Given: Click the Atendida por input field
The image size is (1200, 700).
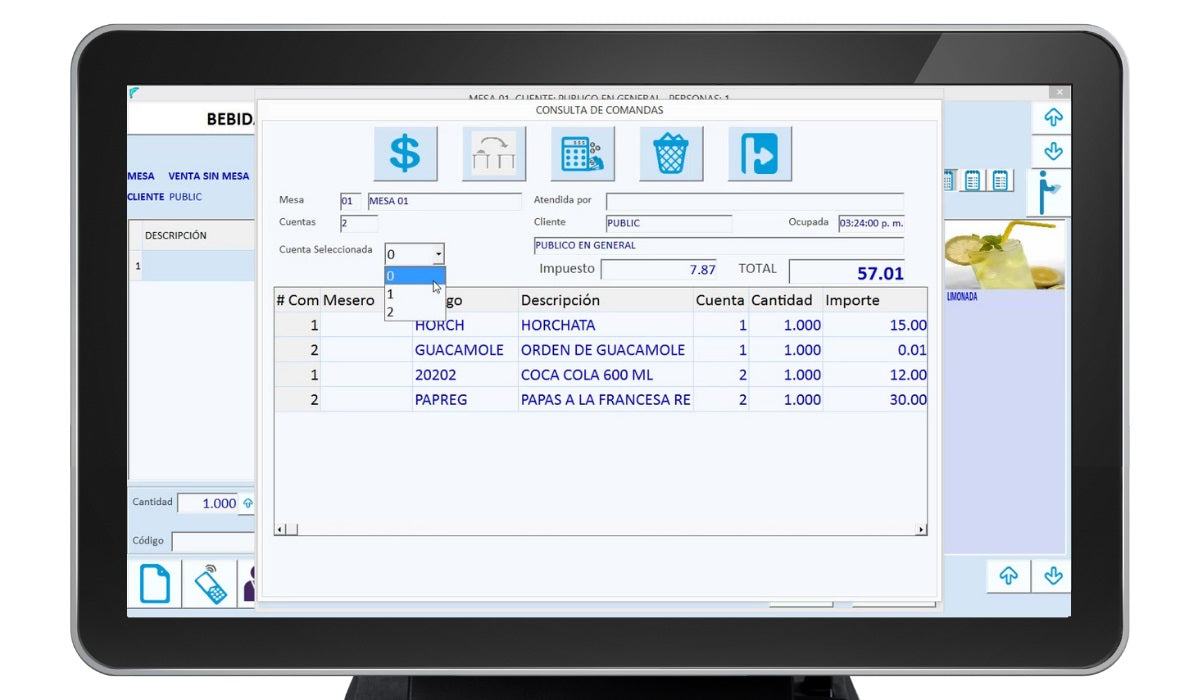Looking at the screenshot, I should click(x=754, y=201).
